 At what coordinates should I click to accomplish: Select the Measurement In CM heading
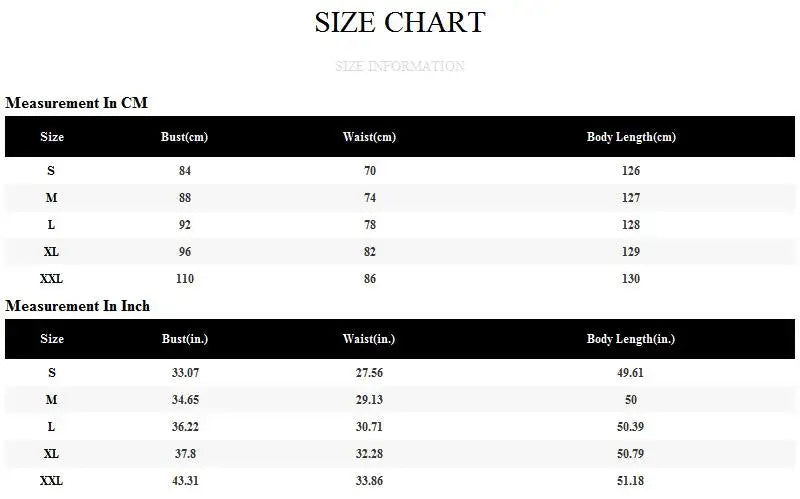77,103
